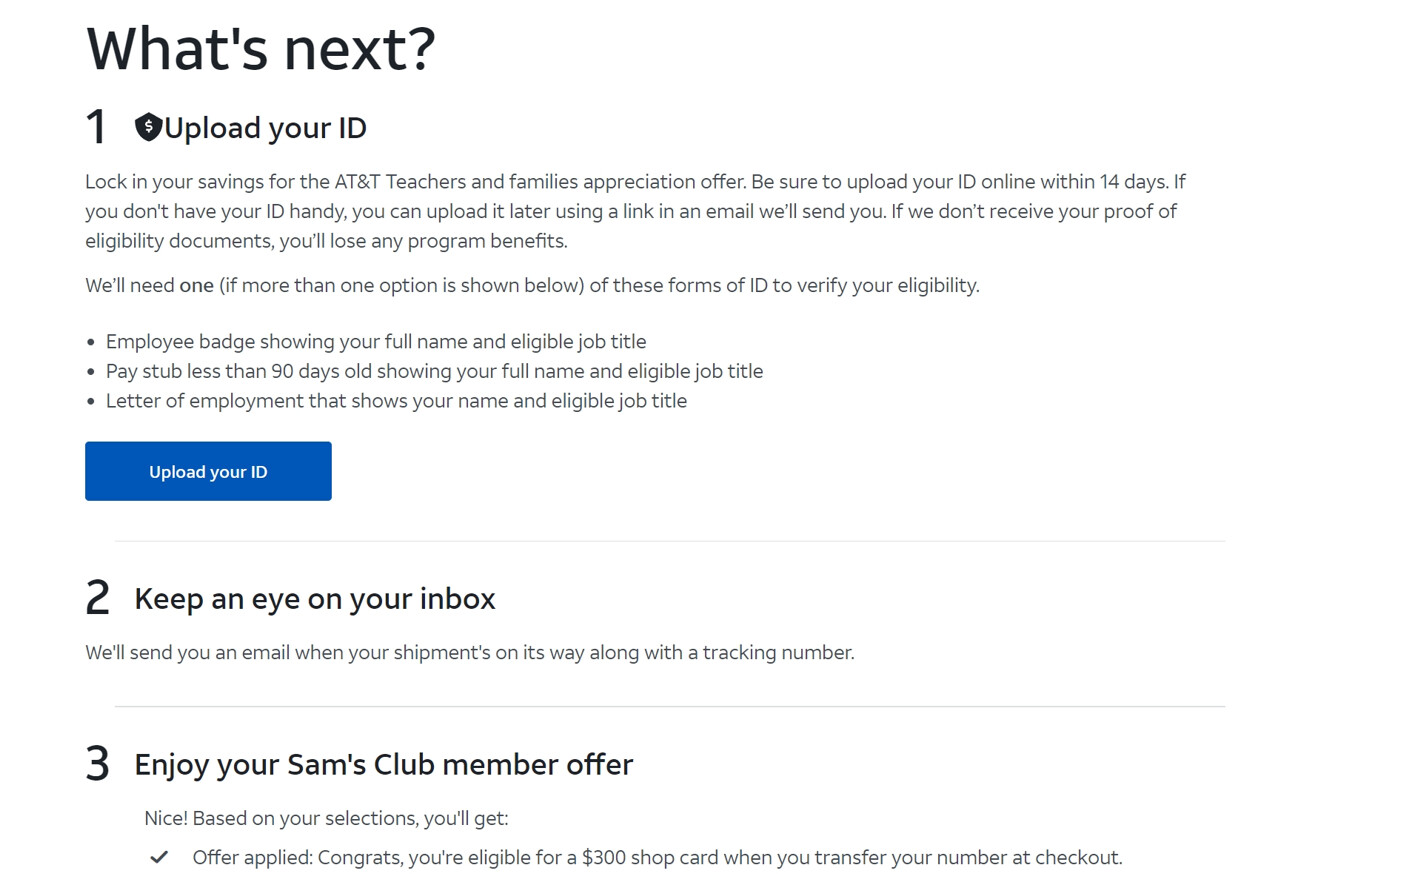Click the "Keep an eye on your inbox" heading
This screenshot has width=1414, height=874.
pos(315,598)
